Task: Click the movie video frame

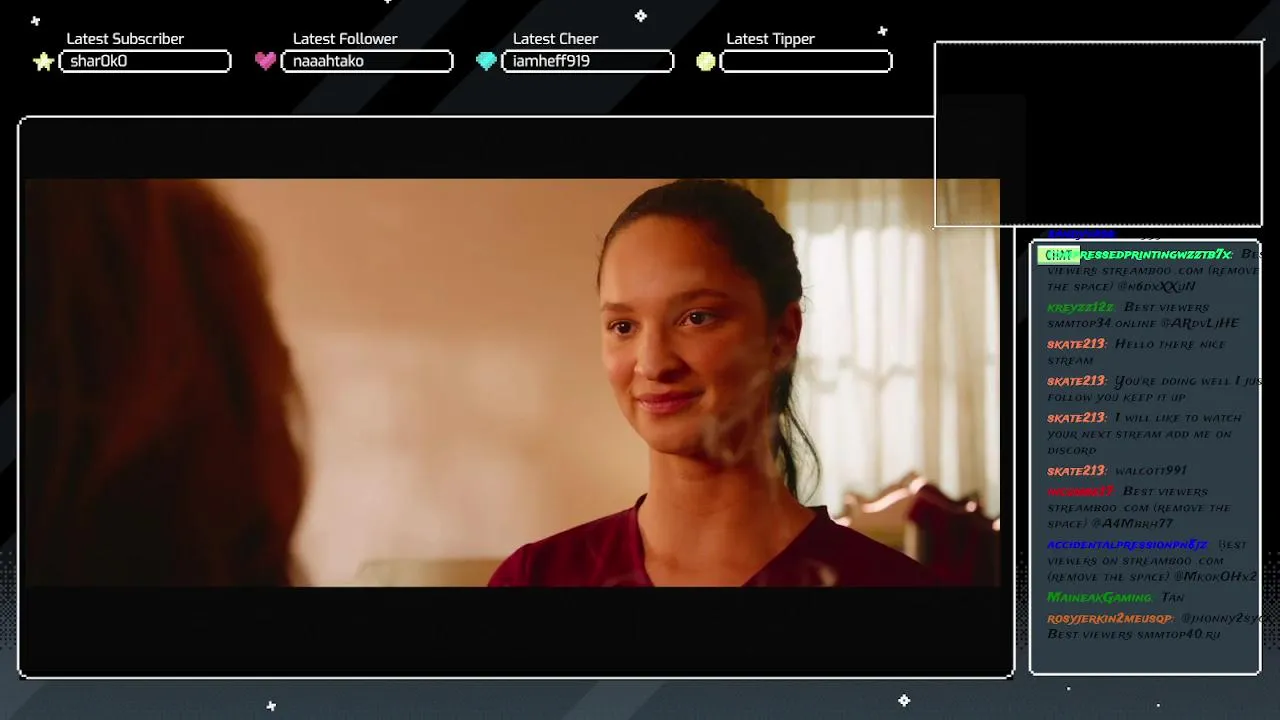Action: [511, 382]
